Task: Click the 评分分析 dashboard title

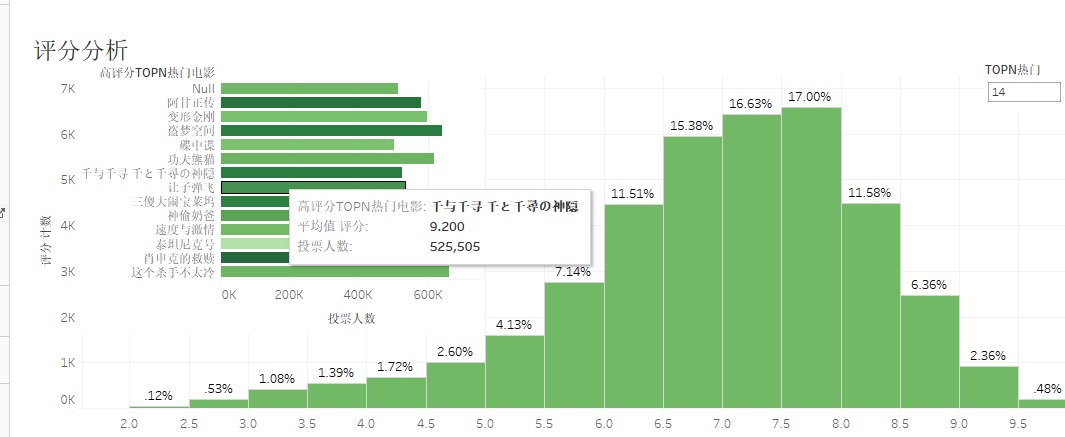Action: pyautogui.click(x=80, y=50)
